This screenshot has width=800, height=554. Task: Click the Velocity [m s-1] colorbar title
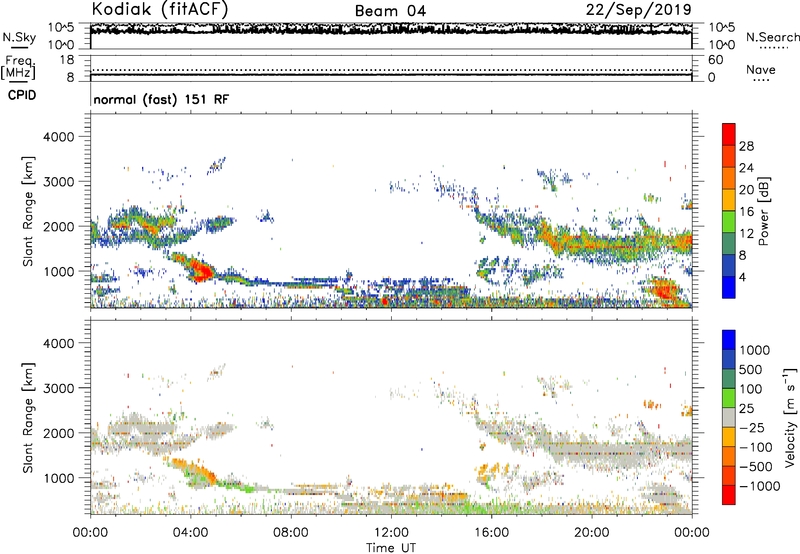point(790,417)
